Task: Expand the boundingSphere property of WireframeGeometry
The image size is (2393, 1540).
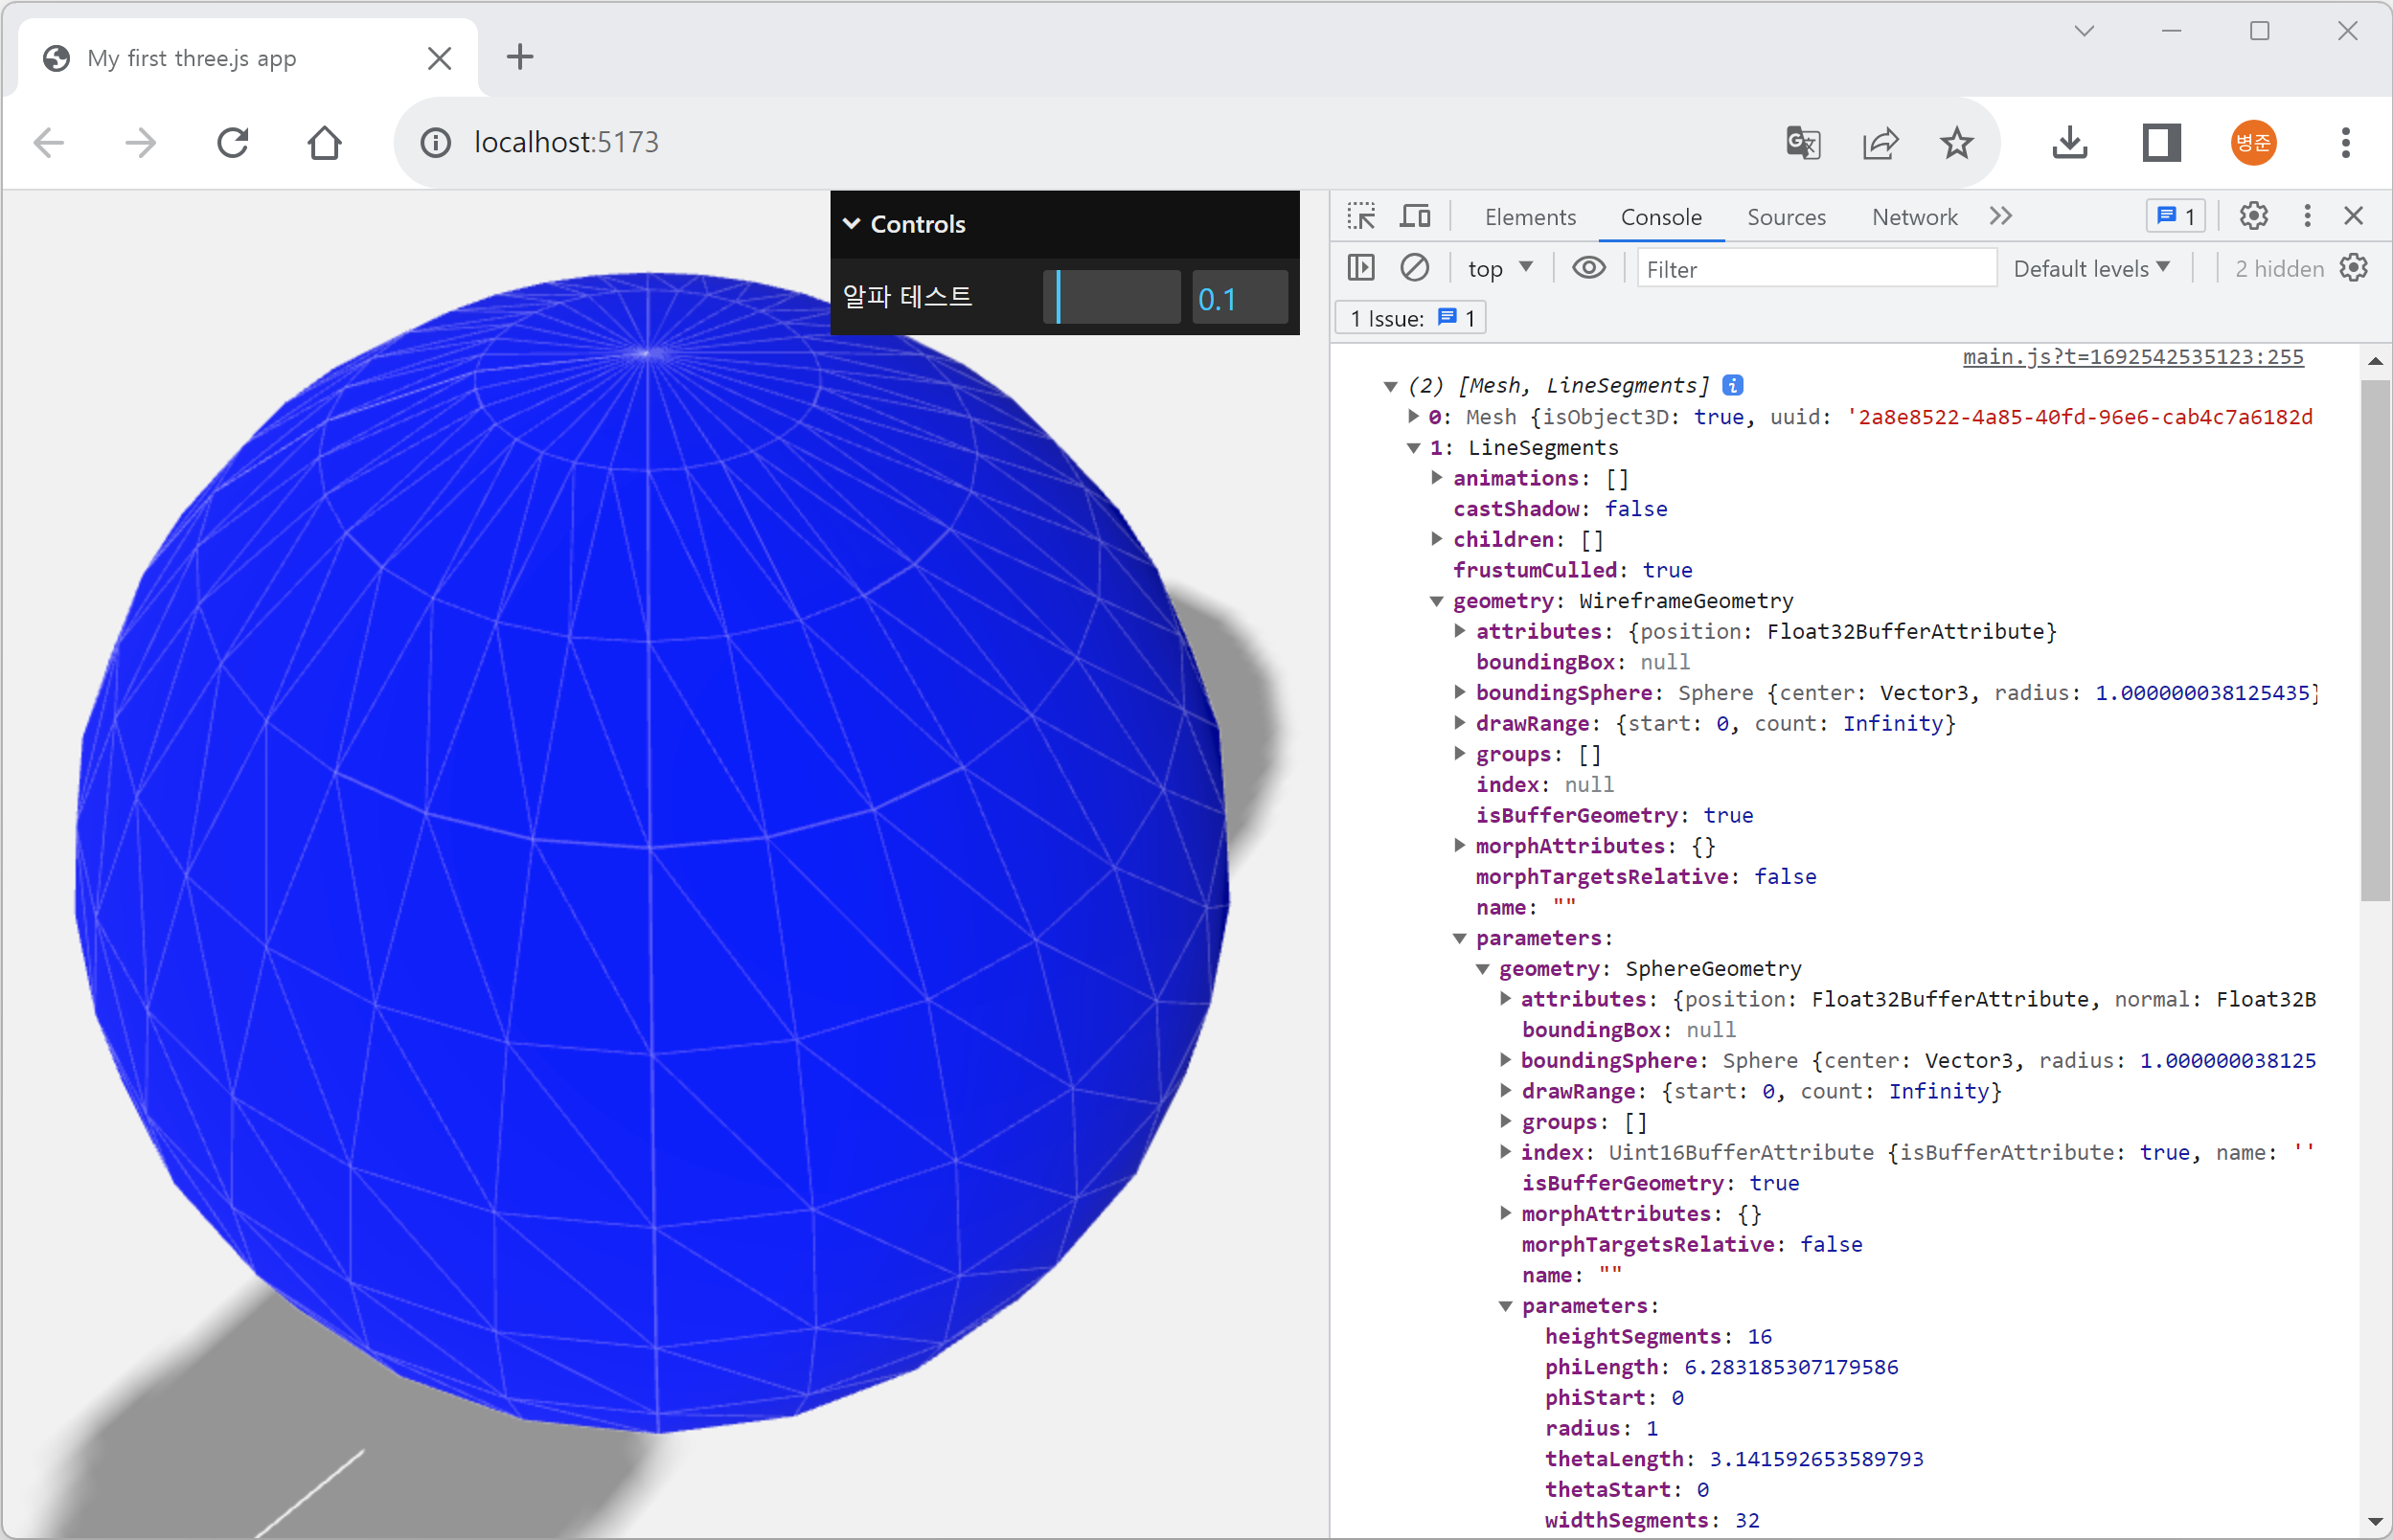Action: [x=1460, y=692]
